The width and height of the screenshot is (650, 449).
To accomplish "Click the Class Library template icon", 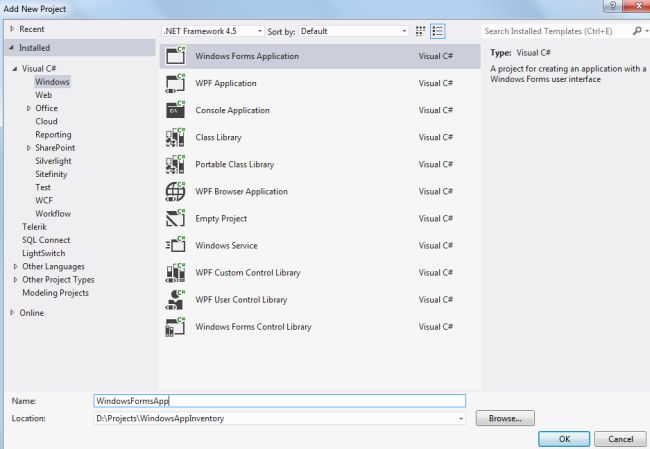I will click(x=175, y=137).
